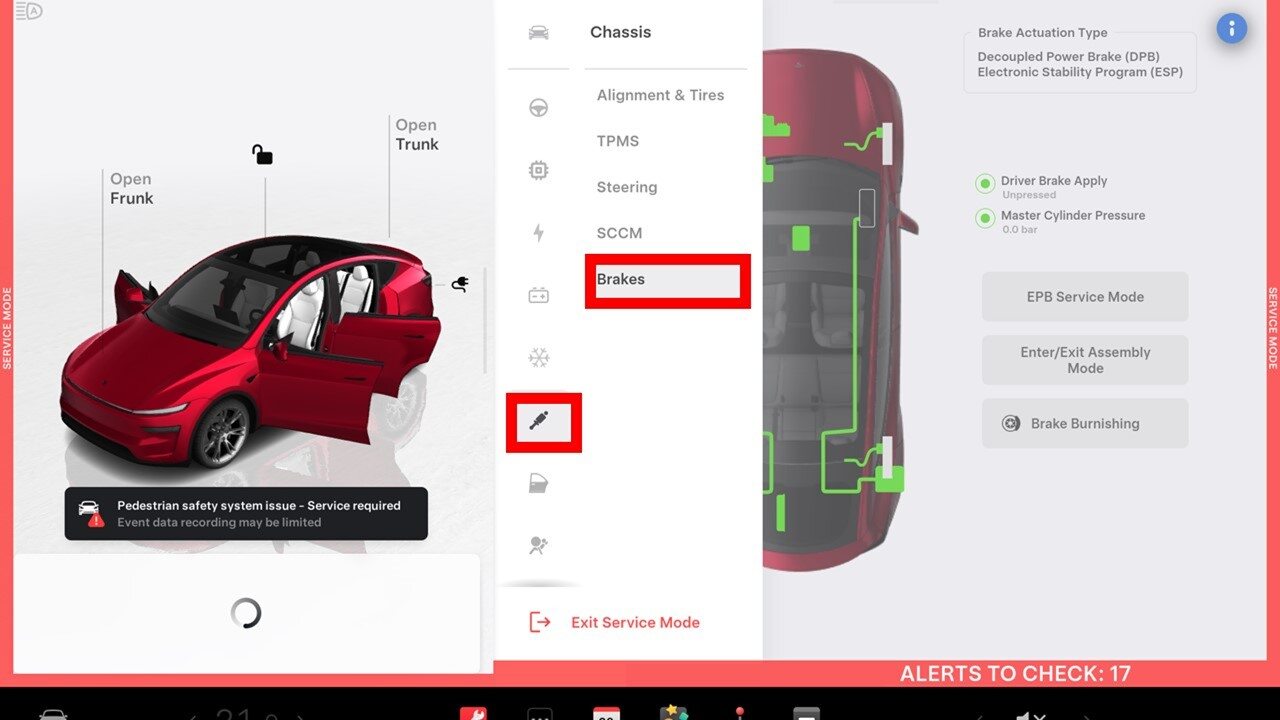Open the Trunk via its label
Image resolution: width=1280 pixels, height=720 pixels.
click(417, 135)
